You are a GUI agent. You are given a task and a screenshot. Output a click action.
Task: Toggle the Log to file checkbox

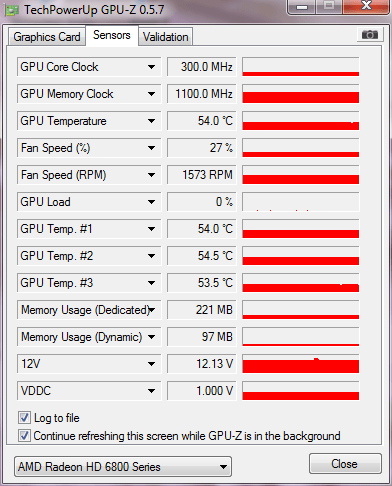(x=24, y=417)
